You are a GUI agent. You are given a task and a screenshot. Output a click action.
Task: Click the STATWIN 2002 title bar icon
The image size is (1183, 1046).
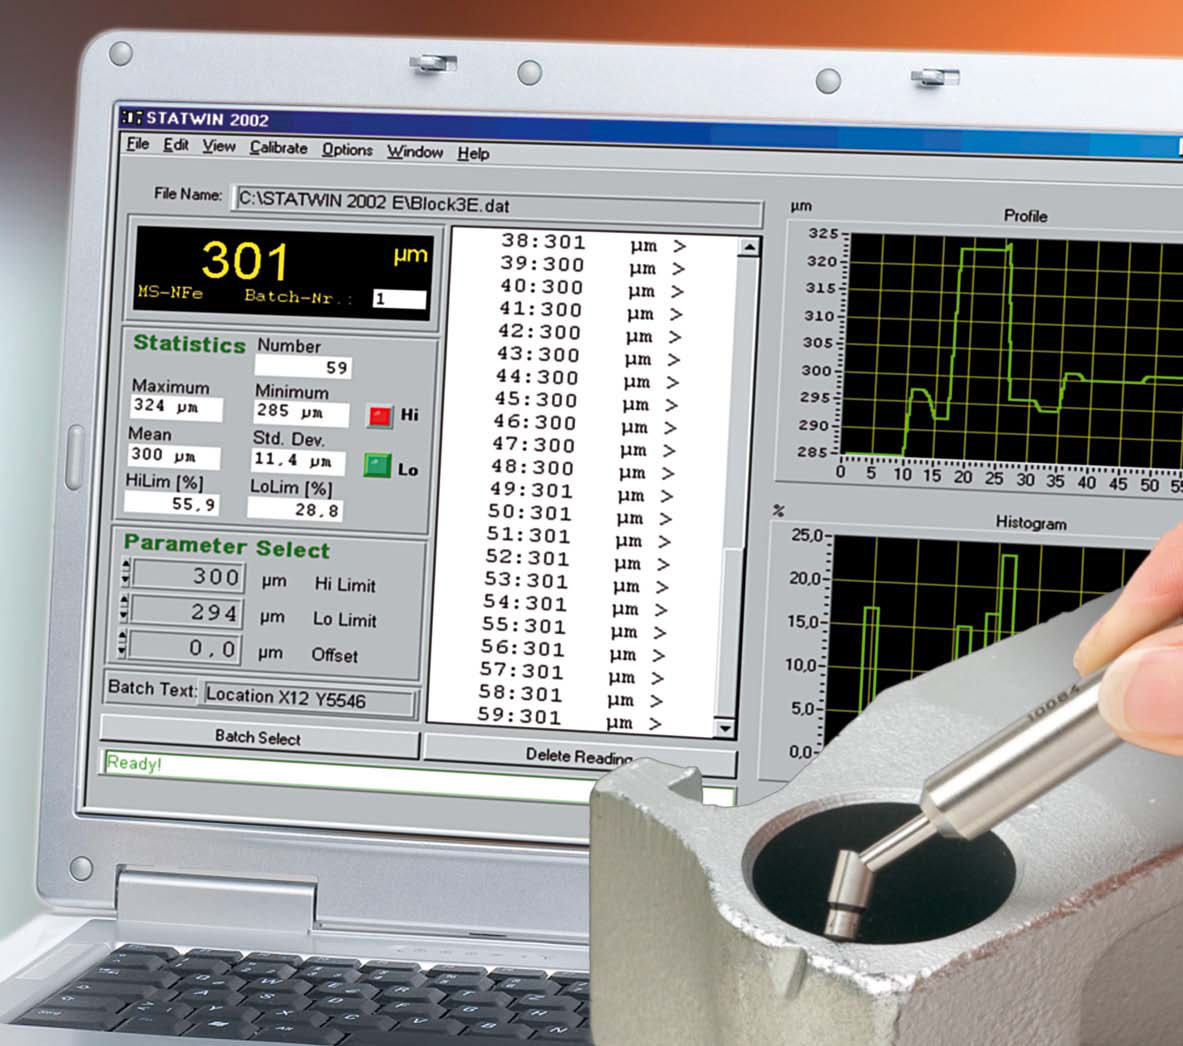tap(131, 118)
